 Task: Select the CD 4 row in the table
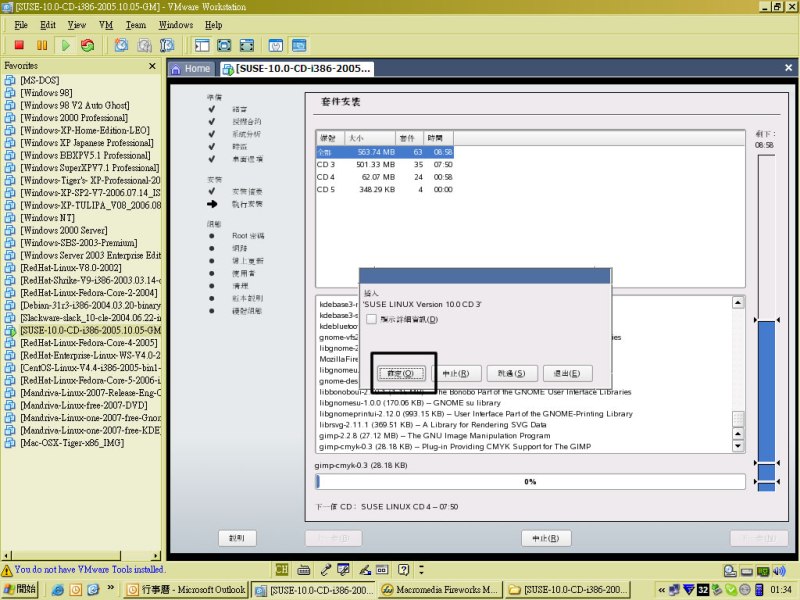[385, 177]
